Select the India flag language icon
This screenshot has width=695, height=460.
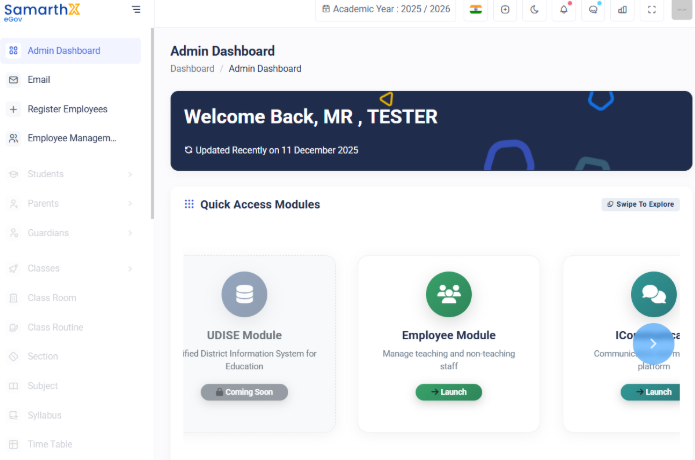[476, 9]
